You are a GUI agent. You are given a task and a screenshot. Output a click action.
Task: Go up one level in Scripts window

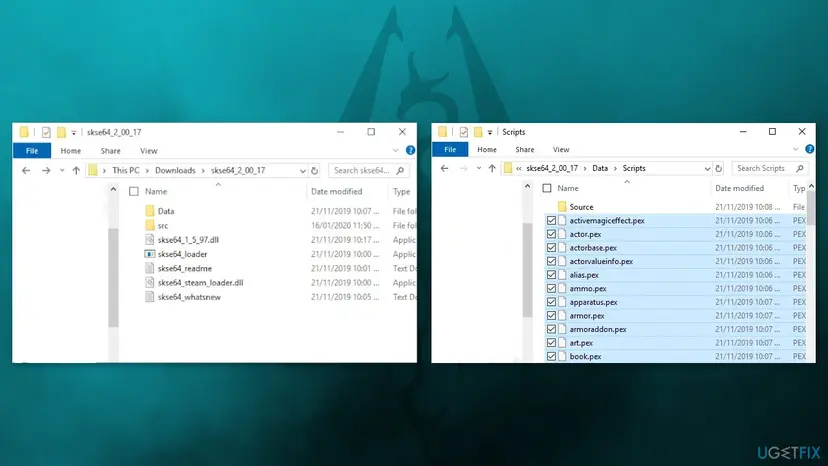pyautogui.click(x=492, y=169)
